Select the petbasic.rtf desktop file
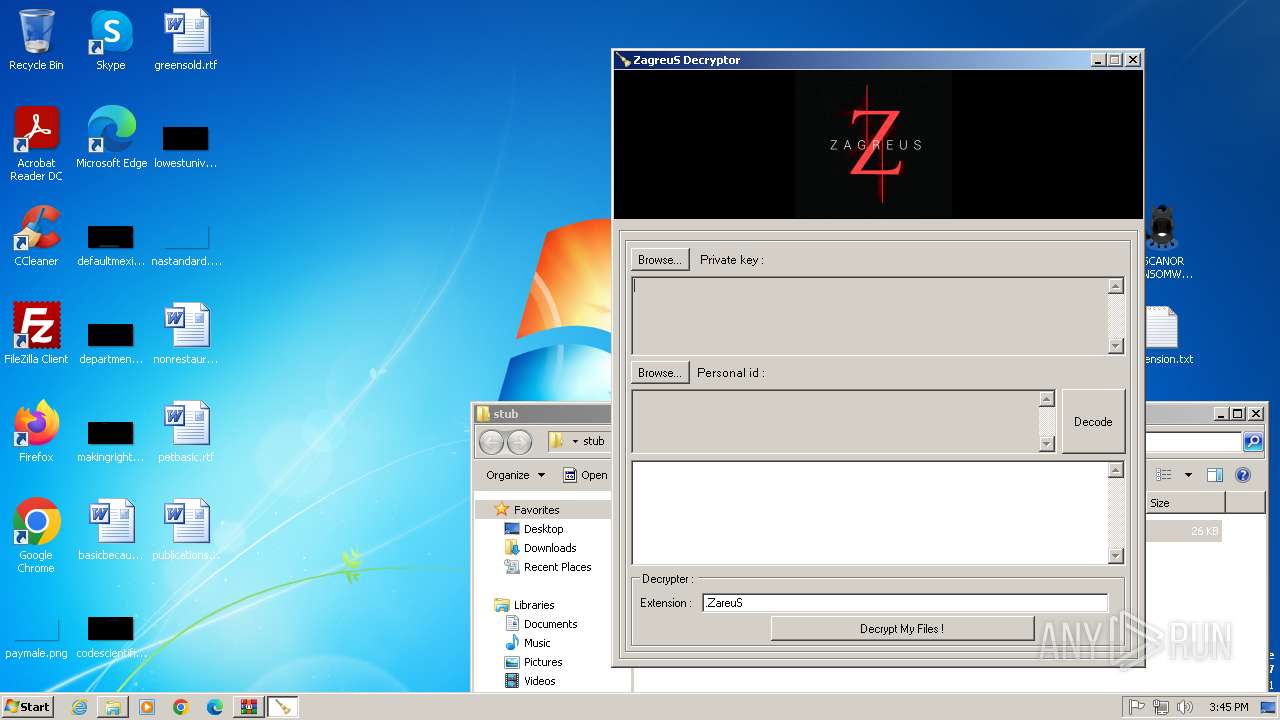Screen dimensions: 1280x720 tap(186, 432)
